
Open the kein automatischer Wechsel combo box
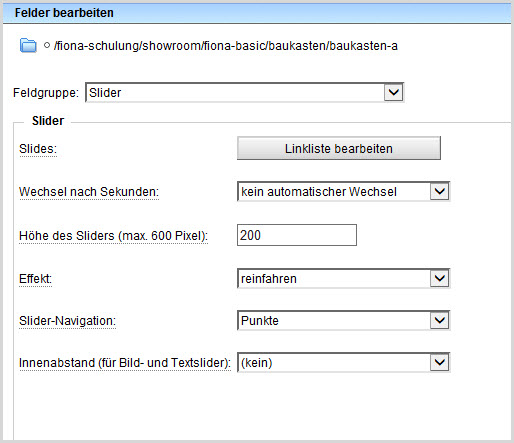point(343,192)
